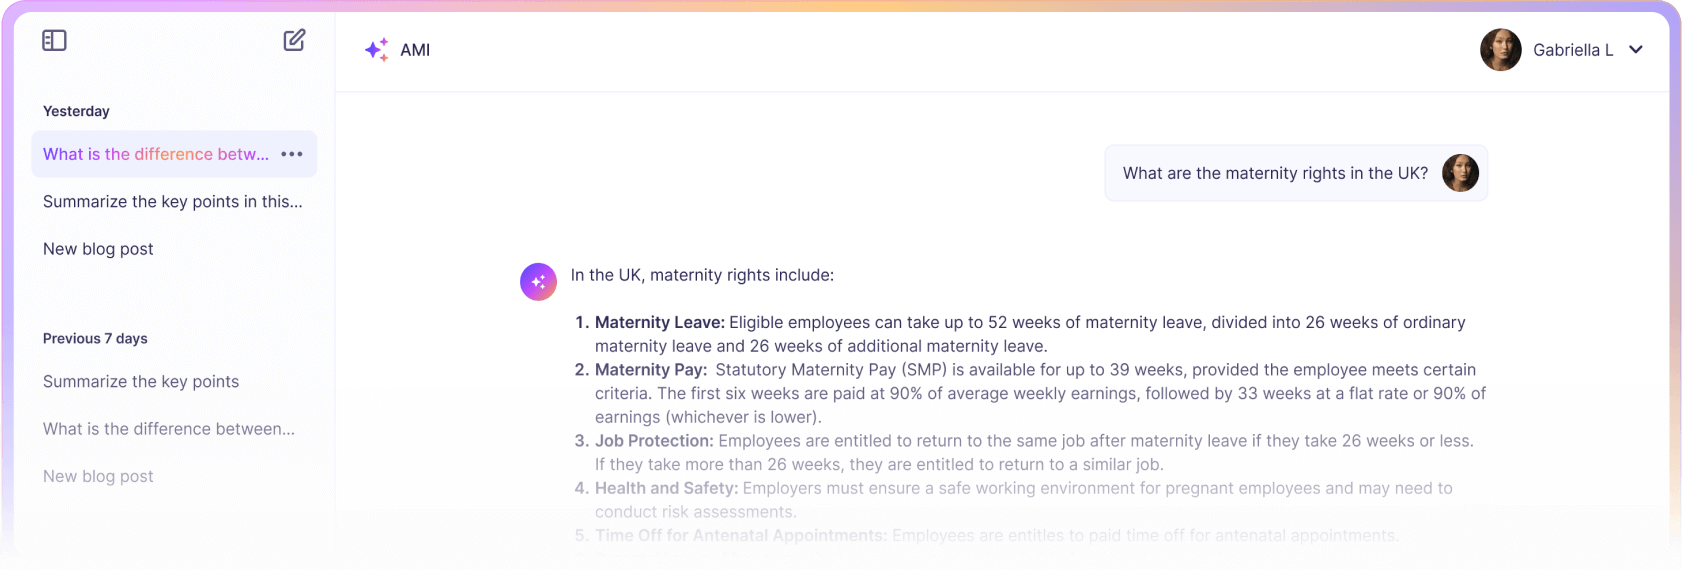
Task: Open the highlighted "What is the difference betw..." chat
Action: pyautogui.click(x=156, y=154)
